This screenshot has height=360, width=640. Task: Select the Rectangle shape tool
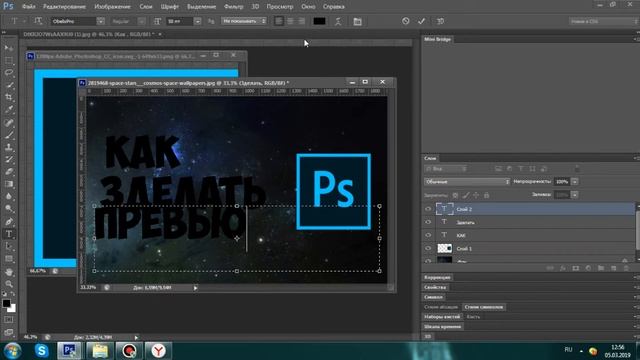point(9,259)
